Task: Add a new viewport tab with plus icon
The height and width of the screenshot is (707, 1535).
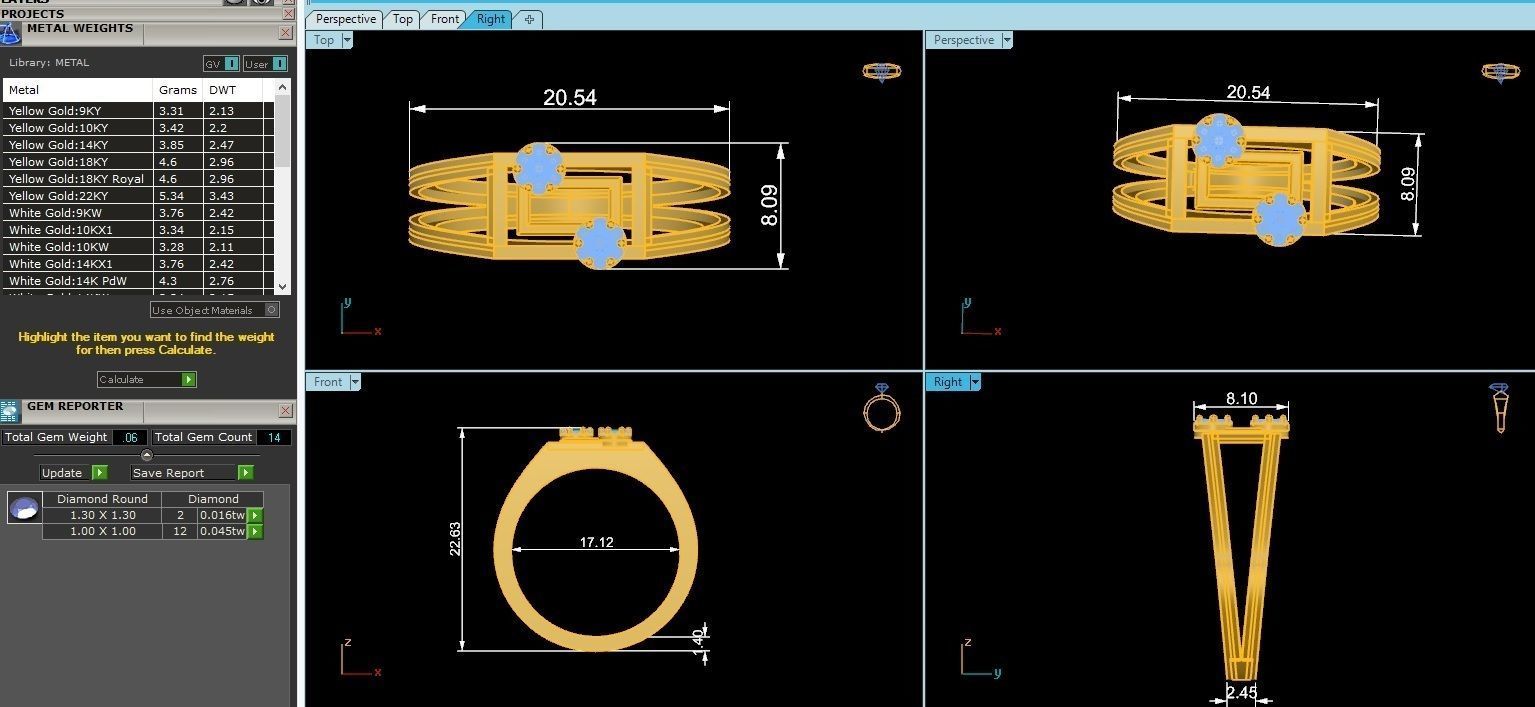Action: pos(529,19)
